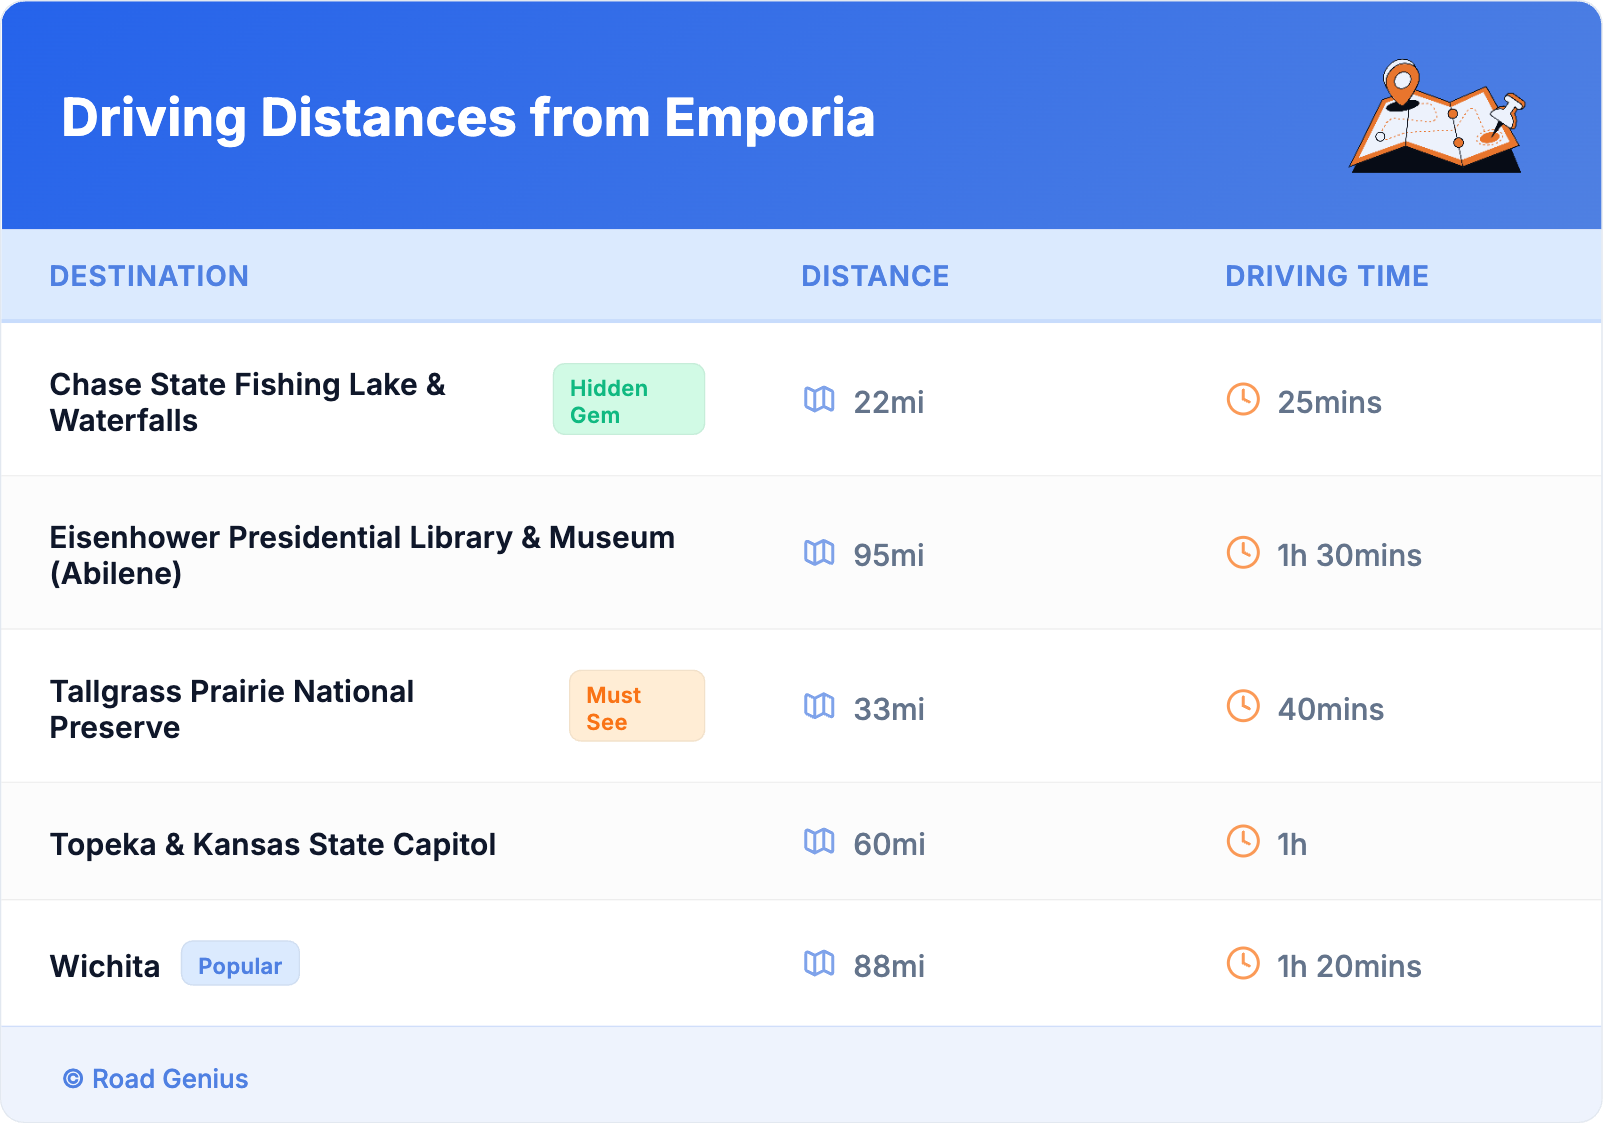Click clock icon next to 40mins
Image resolution: width=1604 pixels, height=1124 pixels.
tap(1243, 707)
